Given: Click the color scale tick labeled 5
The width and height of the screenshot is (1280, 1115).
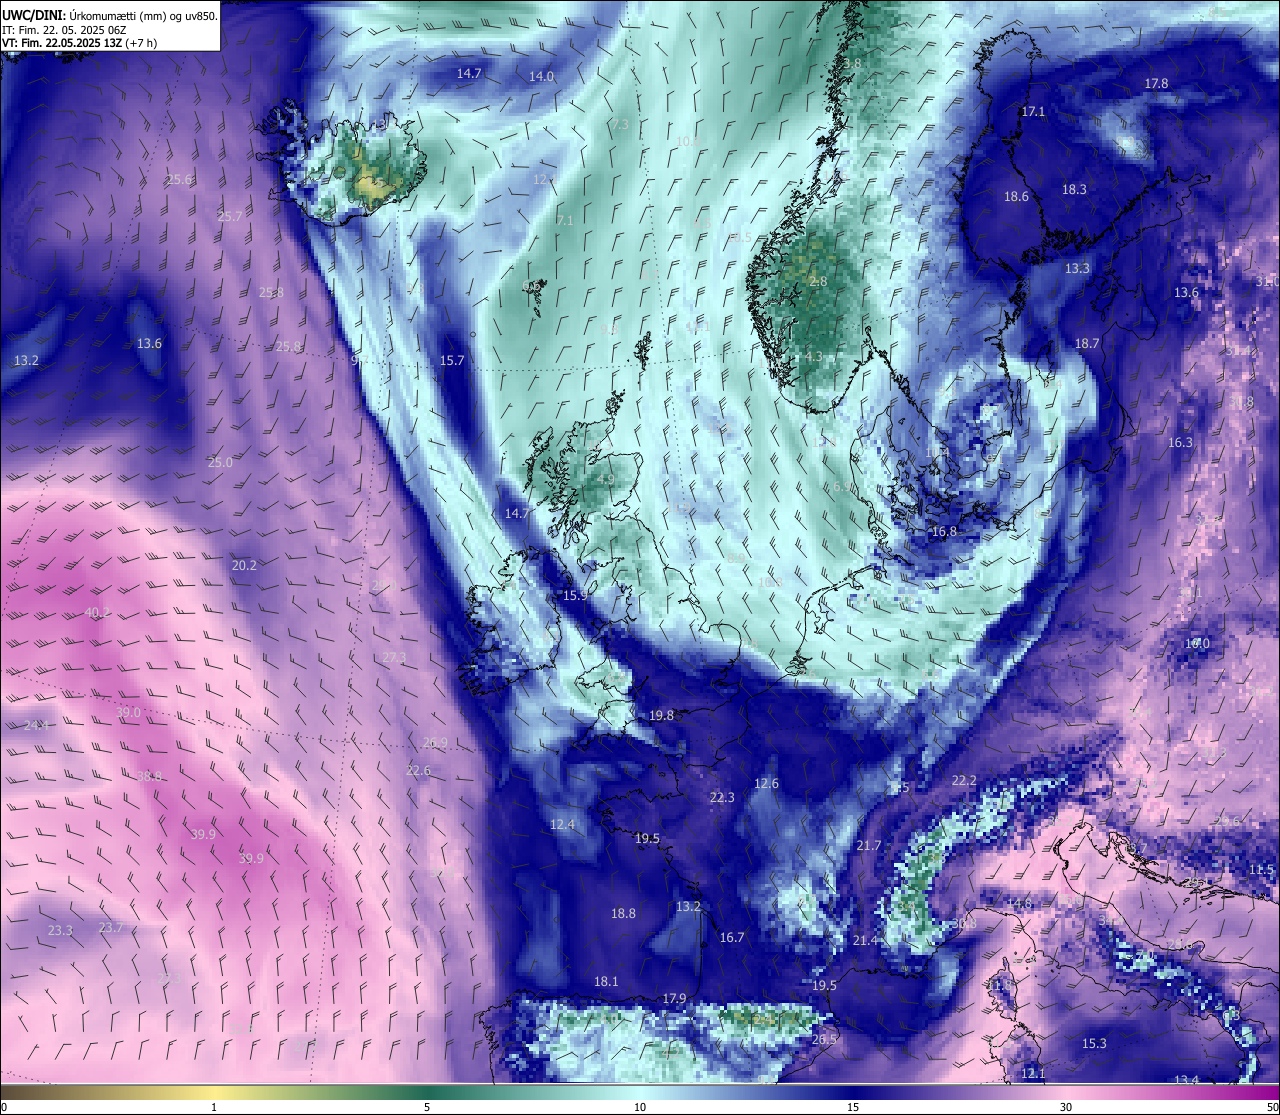Looking at the screenshot, I should (427, 1107).
